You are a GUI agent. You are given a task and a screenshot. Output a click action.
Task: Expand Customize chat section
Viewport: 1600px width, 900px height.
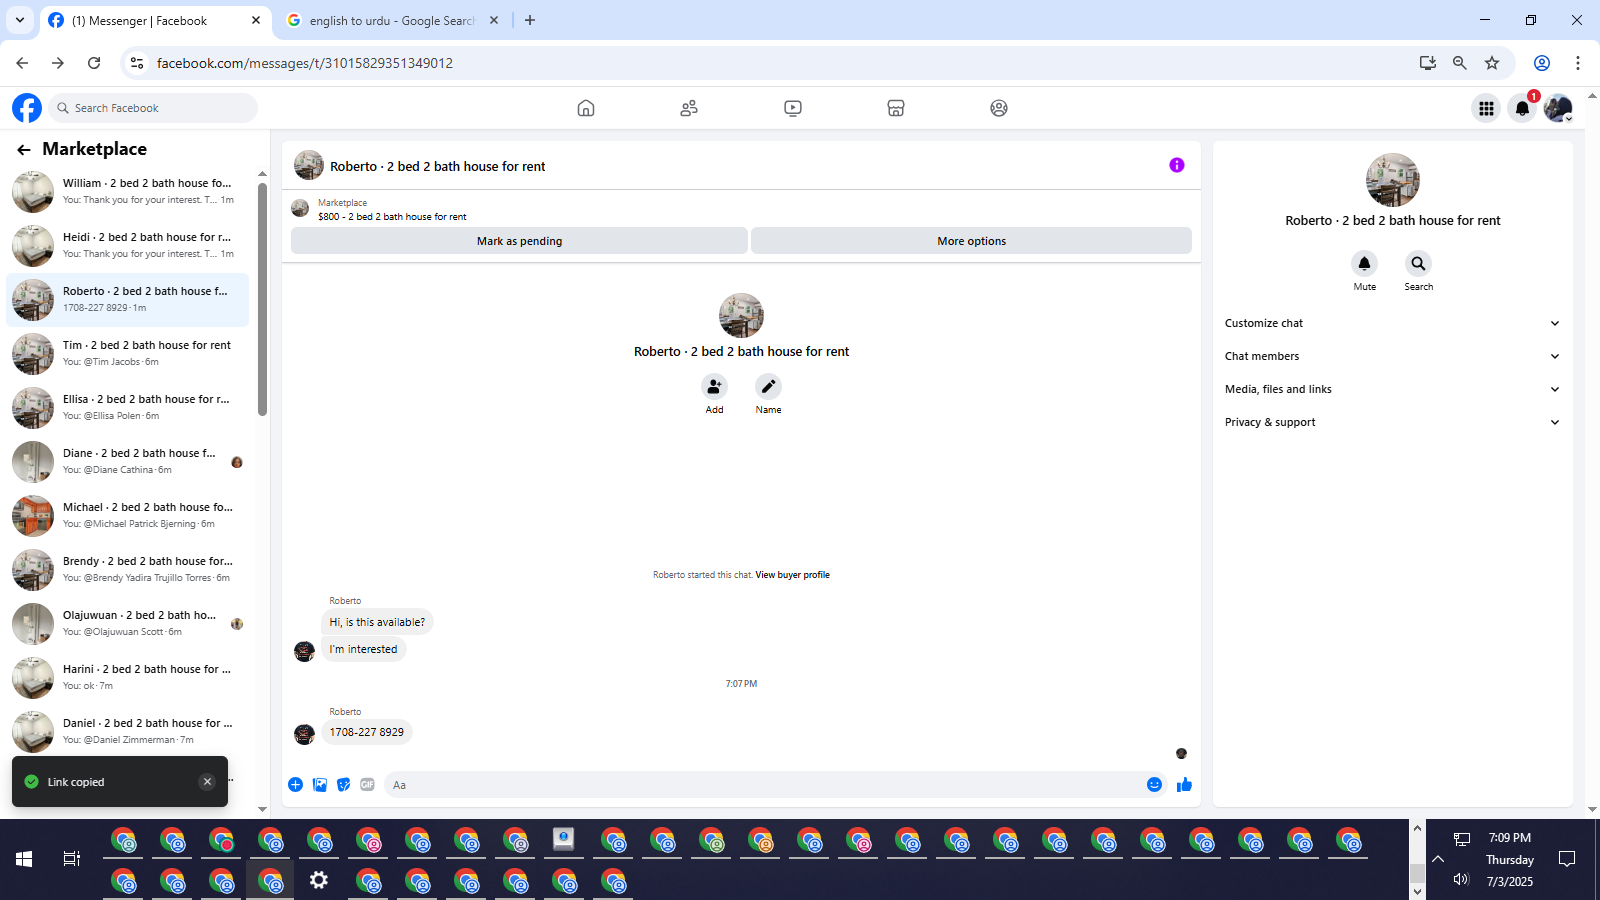pyautogui.click(x=1392, y=323)
